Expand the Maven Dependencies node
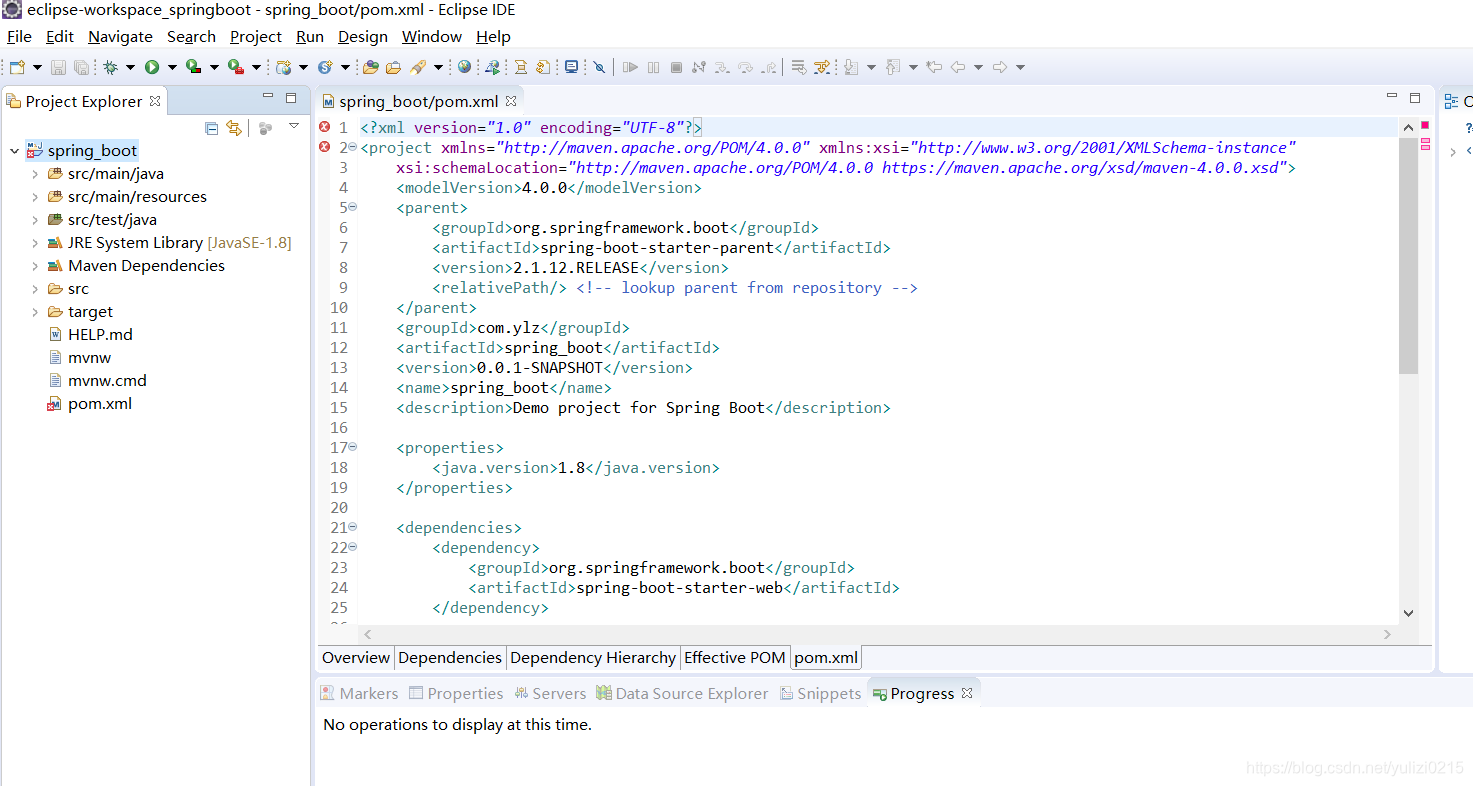This screenshot has width=1473, height=786. click(x=35, y=266)
